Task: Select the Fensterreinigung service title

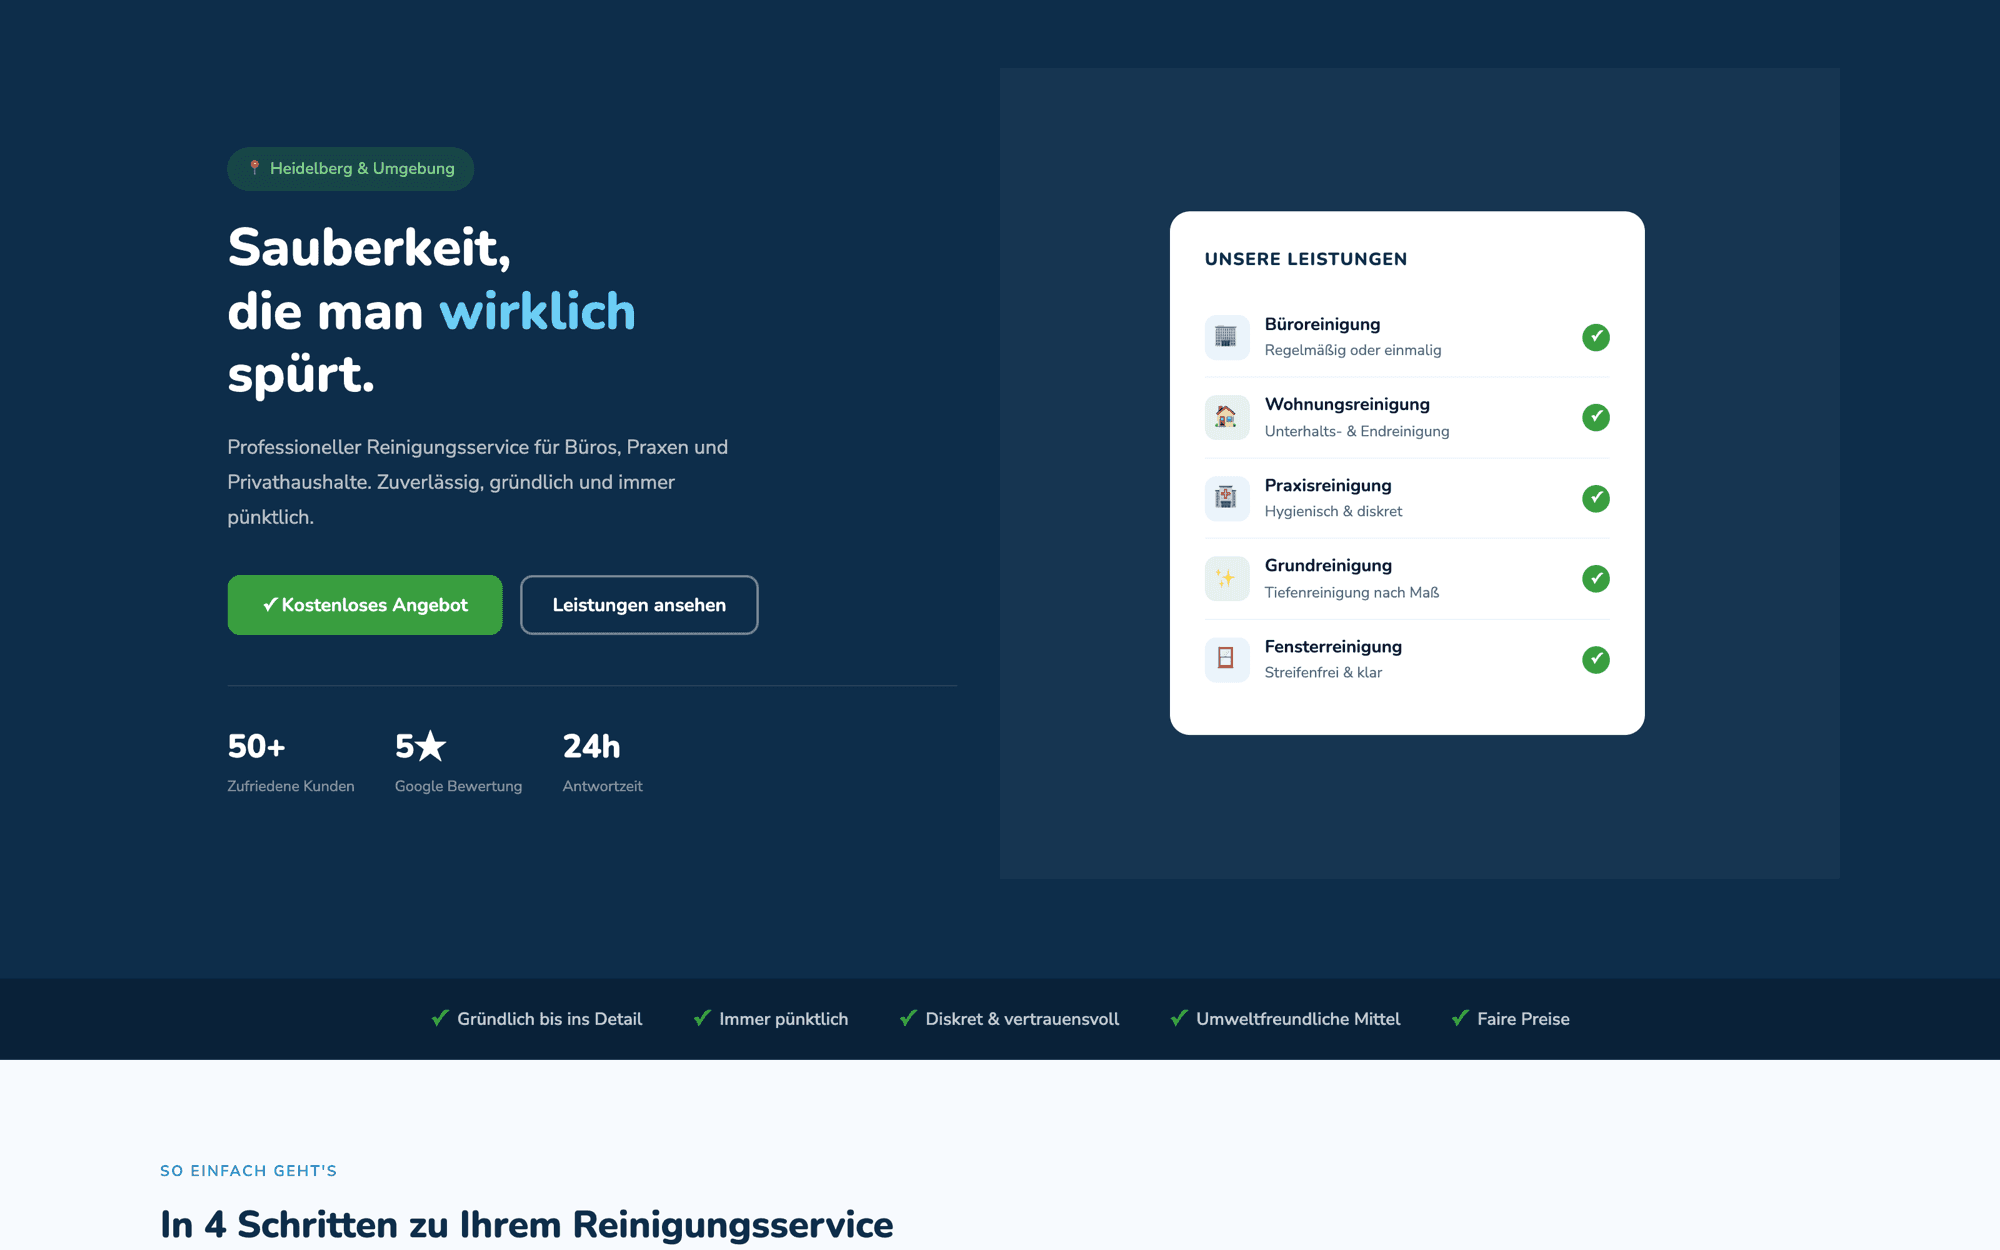Action: (1333, 646)
